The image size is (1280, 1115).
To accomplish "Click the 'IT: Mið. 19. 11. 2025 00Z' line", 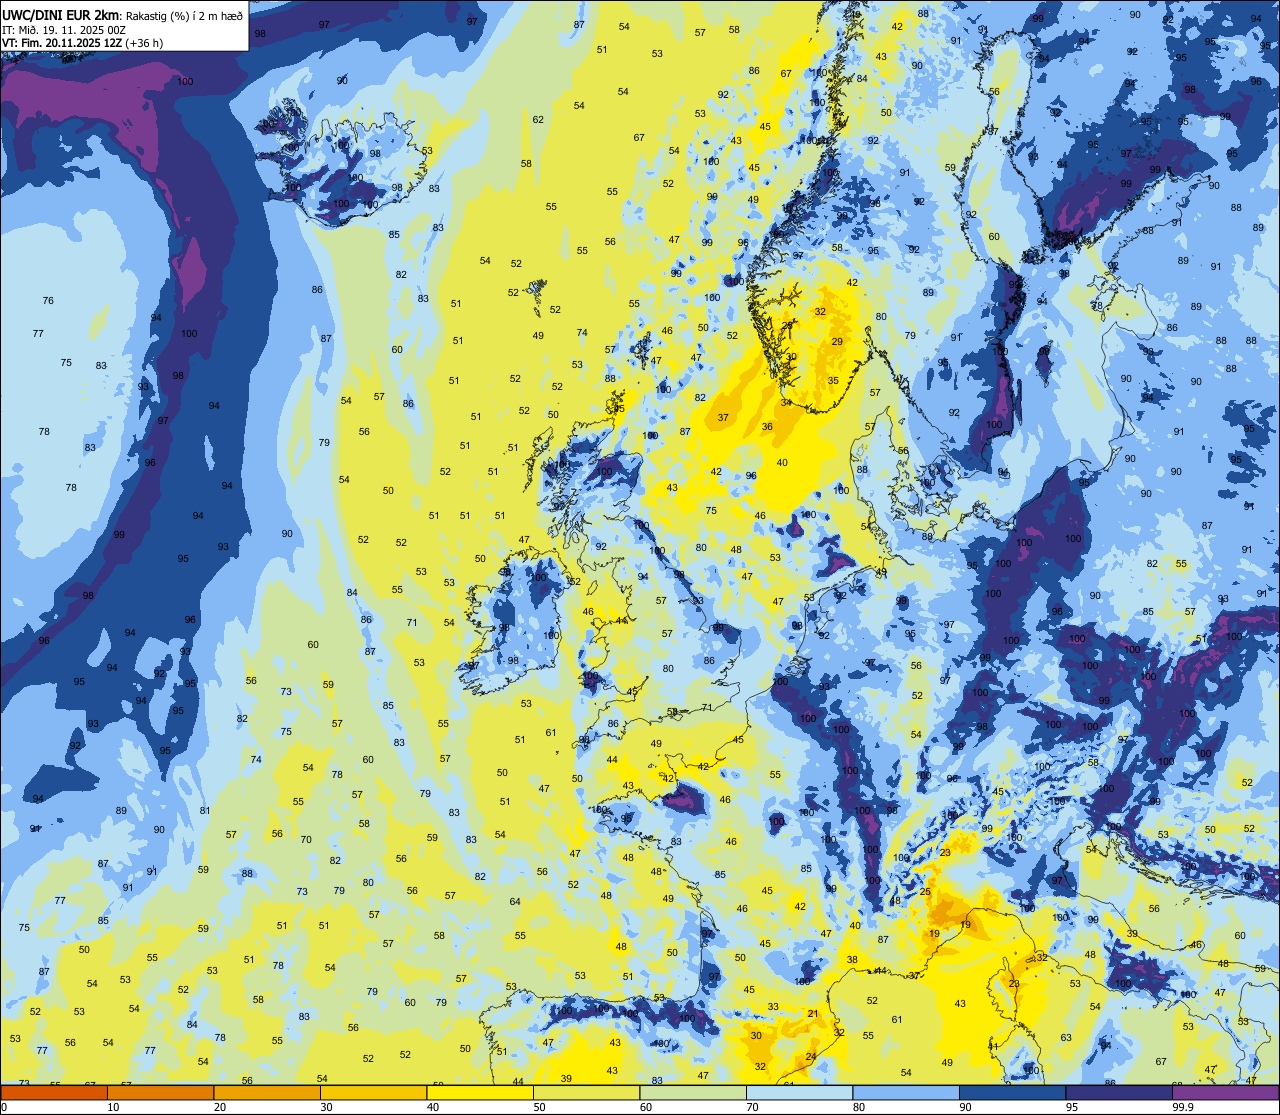I will pyautogui.click(x=64, y=29).
